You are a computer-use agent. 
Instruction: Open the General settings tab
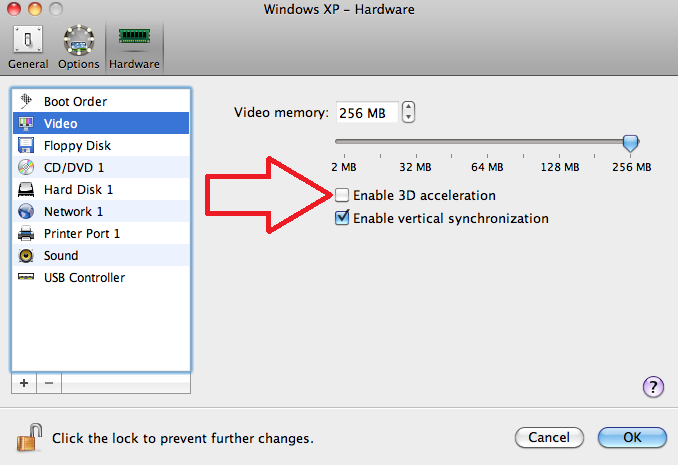coord(28,47)
